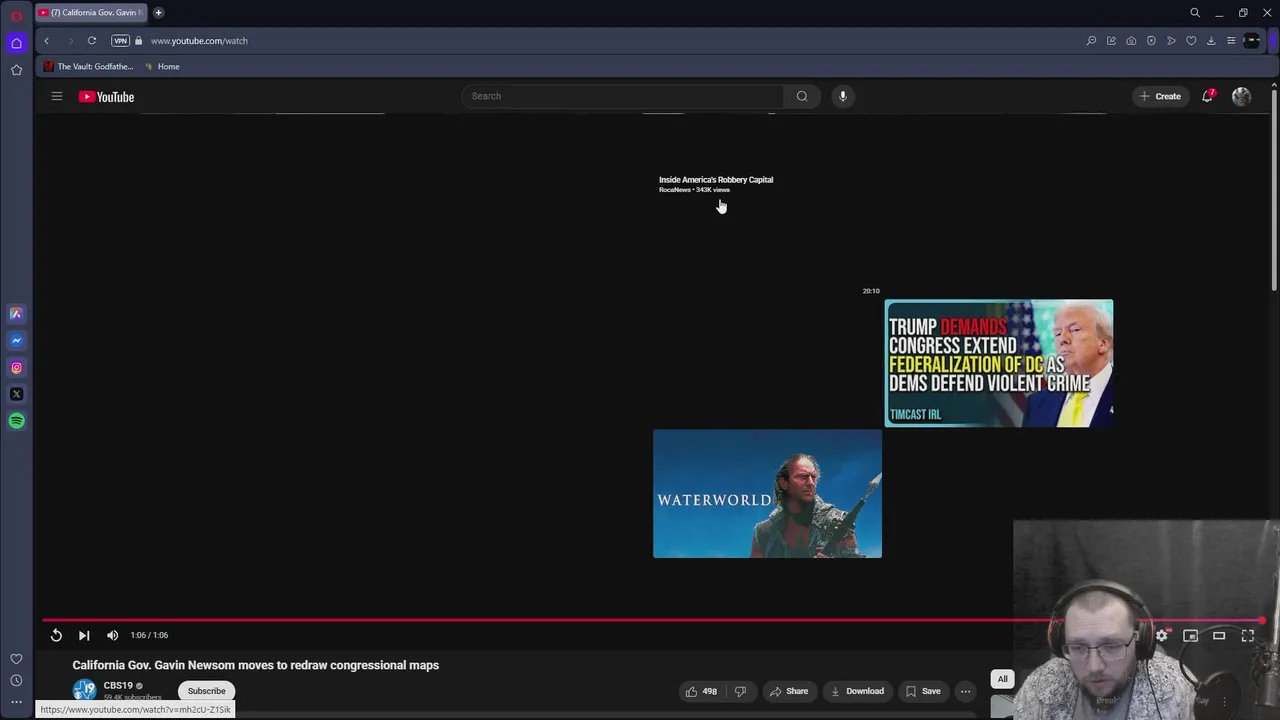Open Messenger in Opera sidebar
Viewport: 1280px width, 720px height.
[x=16, y=340]
